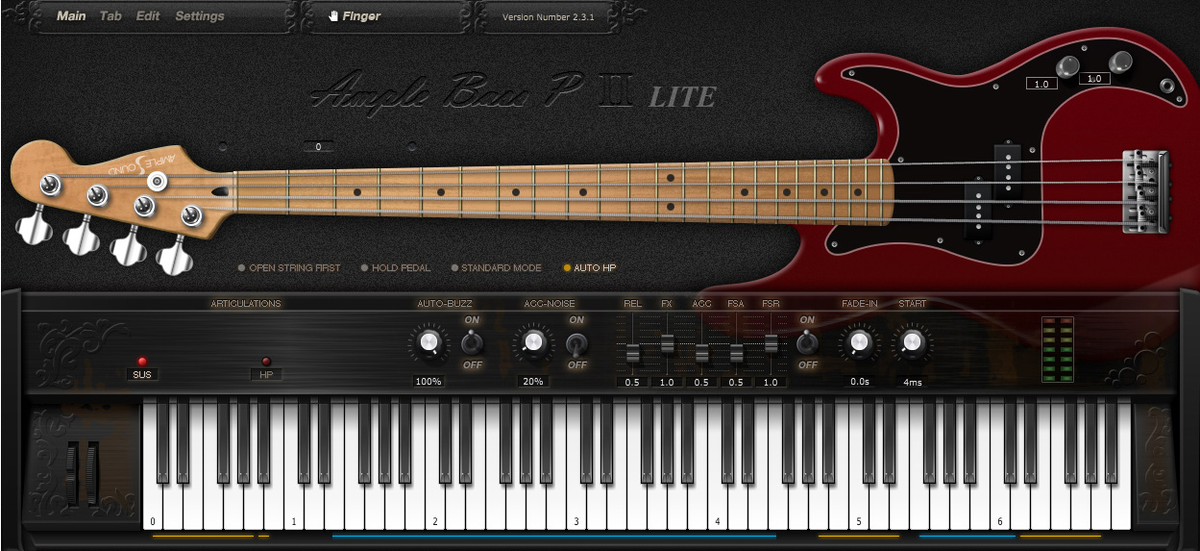The height and width of the screenshot is (551, 1200).
Task: Click the modulation wheel
Action: click(92, 473)
